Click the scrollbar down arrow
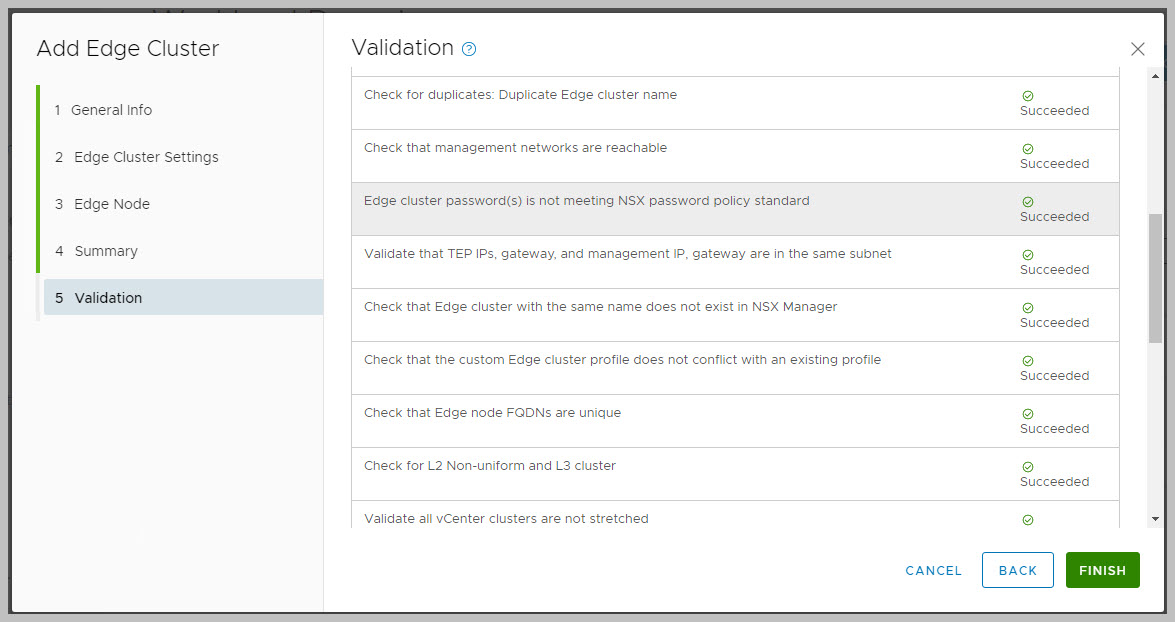The height and width of the screenshot is (622, 1175). (x=1156, y=519)
